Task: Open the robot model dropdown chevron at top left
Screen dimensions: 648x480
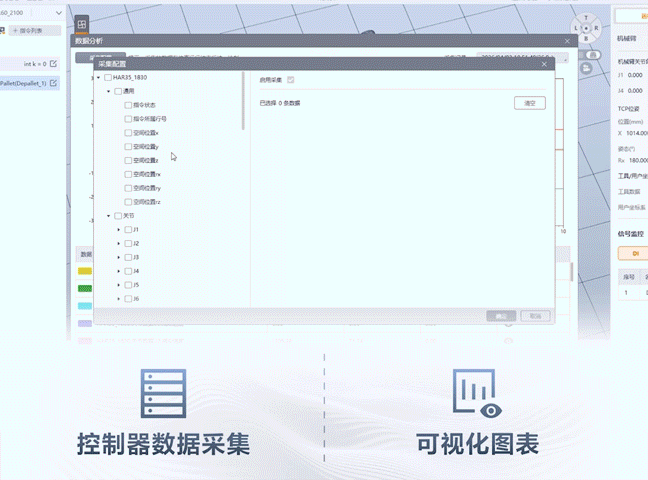Action: pos(59,13)
